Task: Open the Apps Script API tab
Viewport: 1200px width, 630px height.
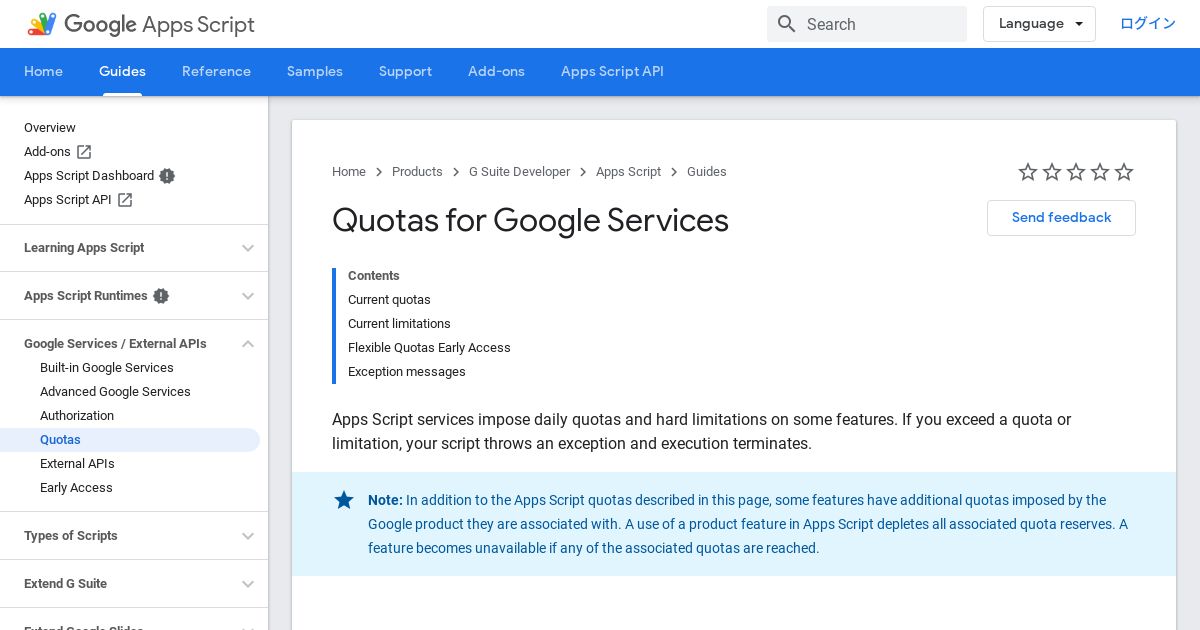Action: (612, 72)
